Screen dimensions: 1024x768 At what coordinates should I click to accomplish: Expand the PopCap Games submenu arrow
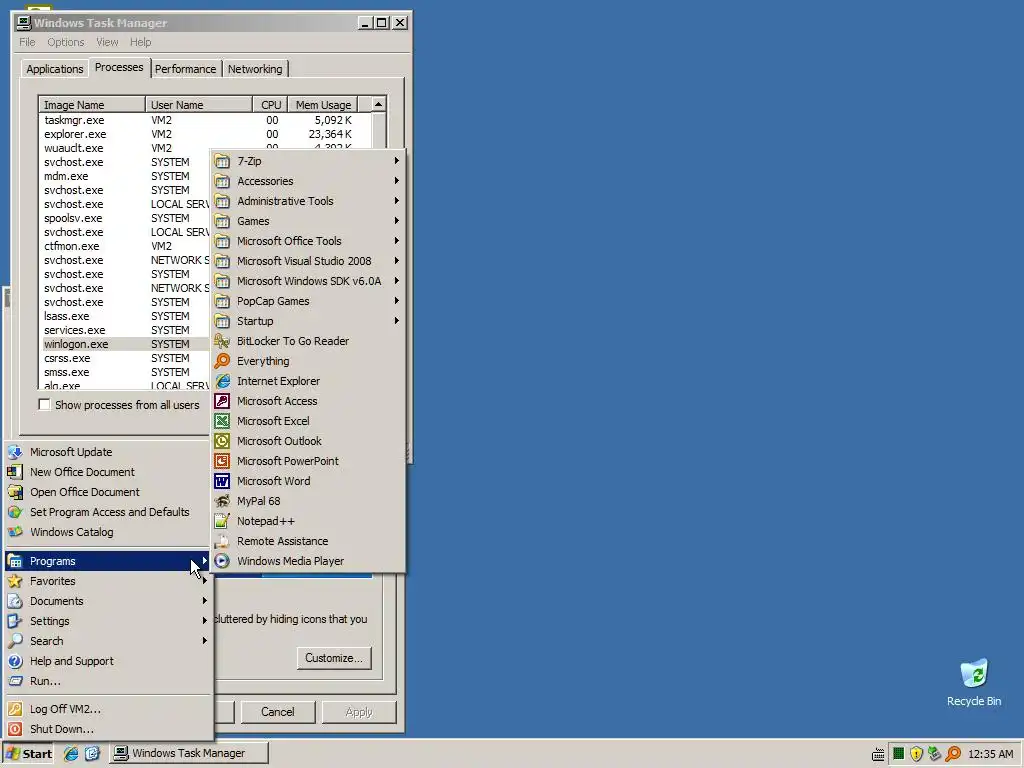tap(396, 301)
